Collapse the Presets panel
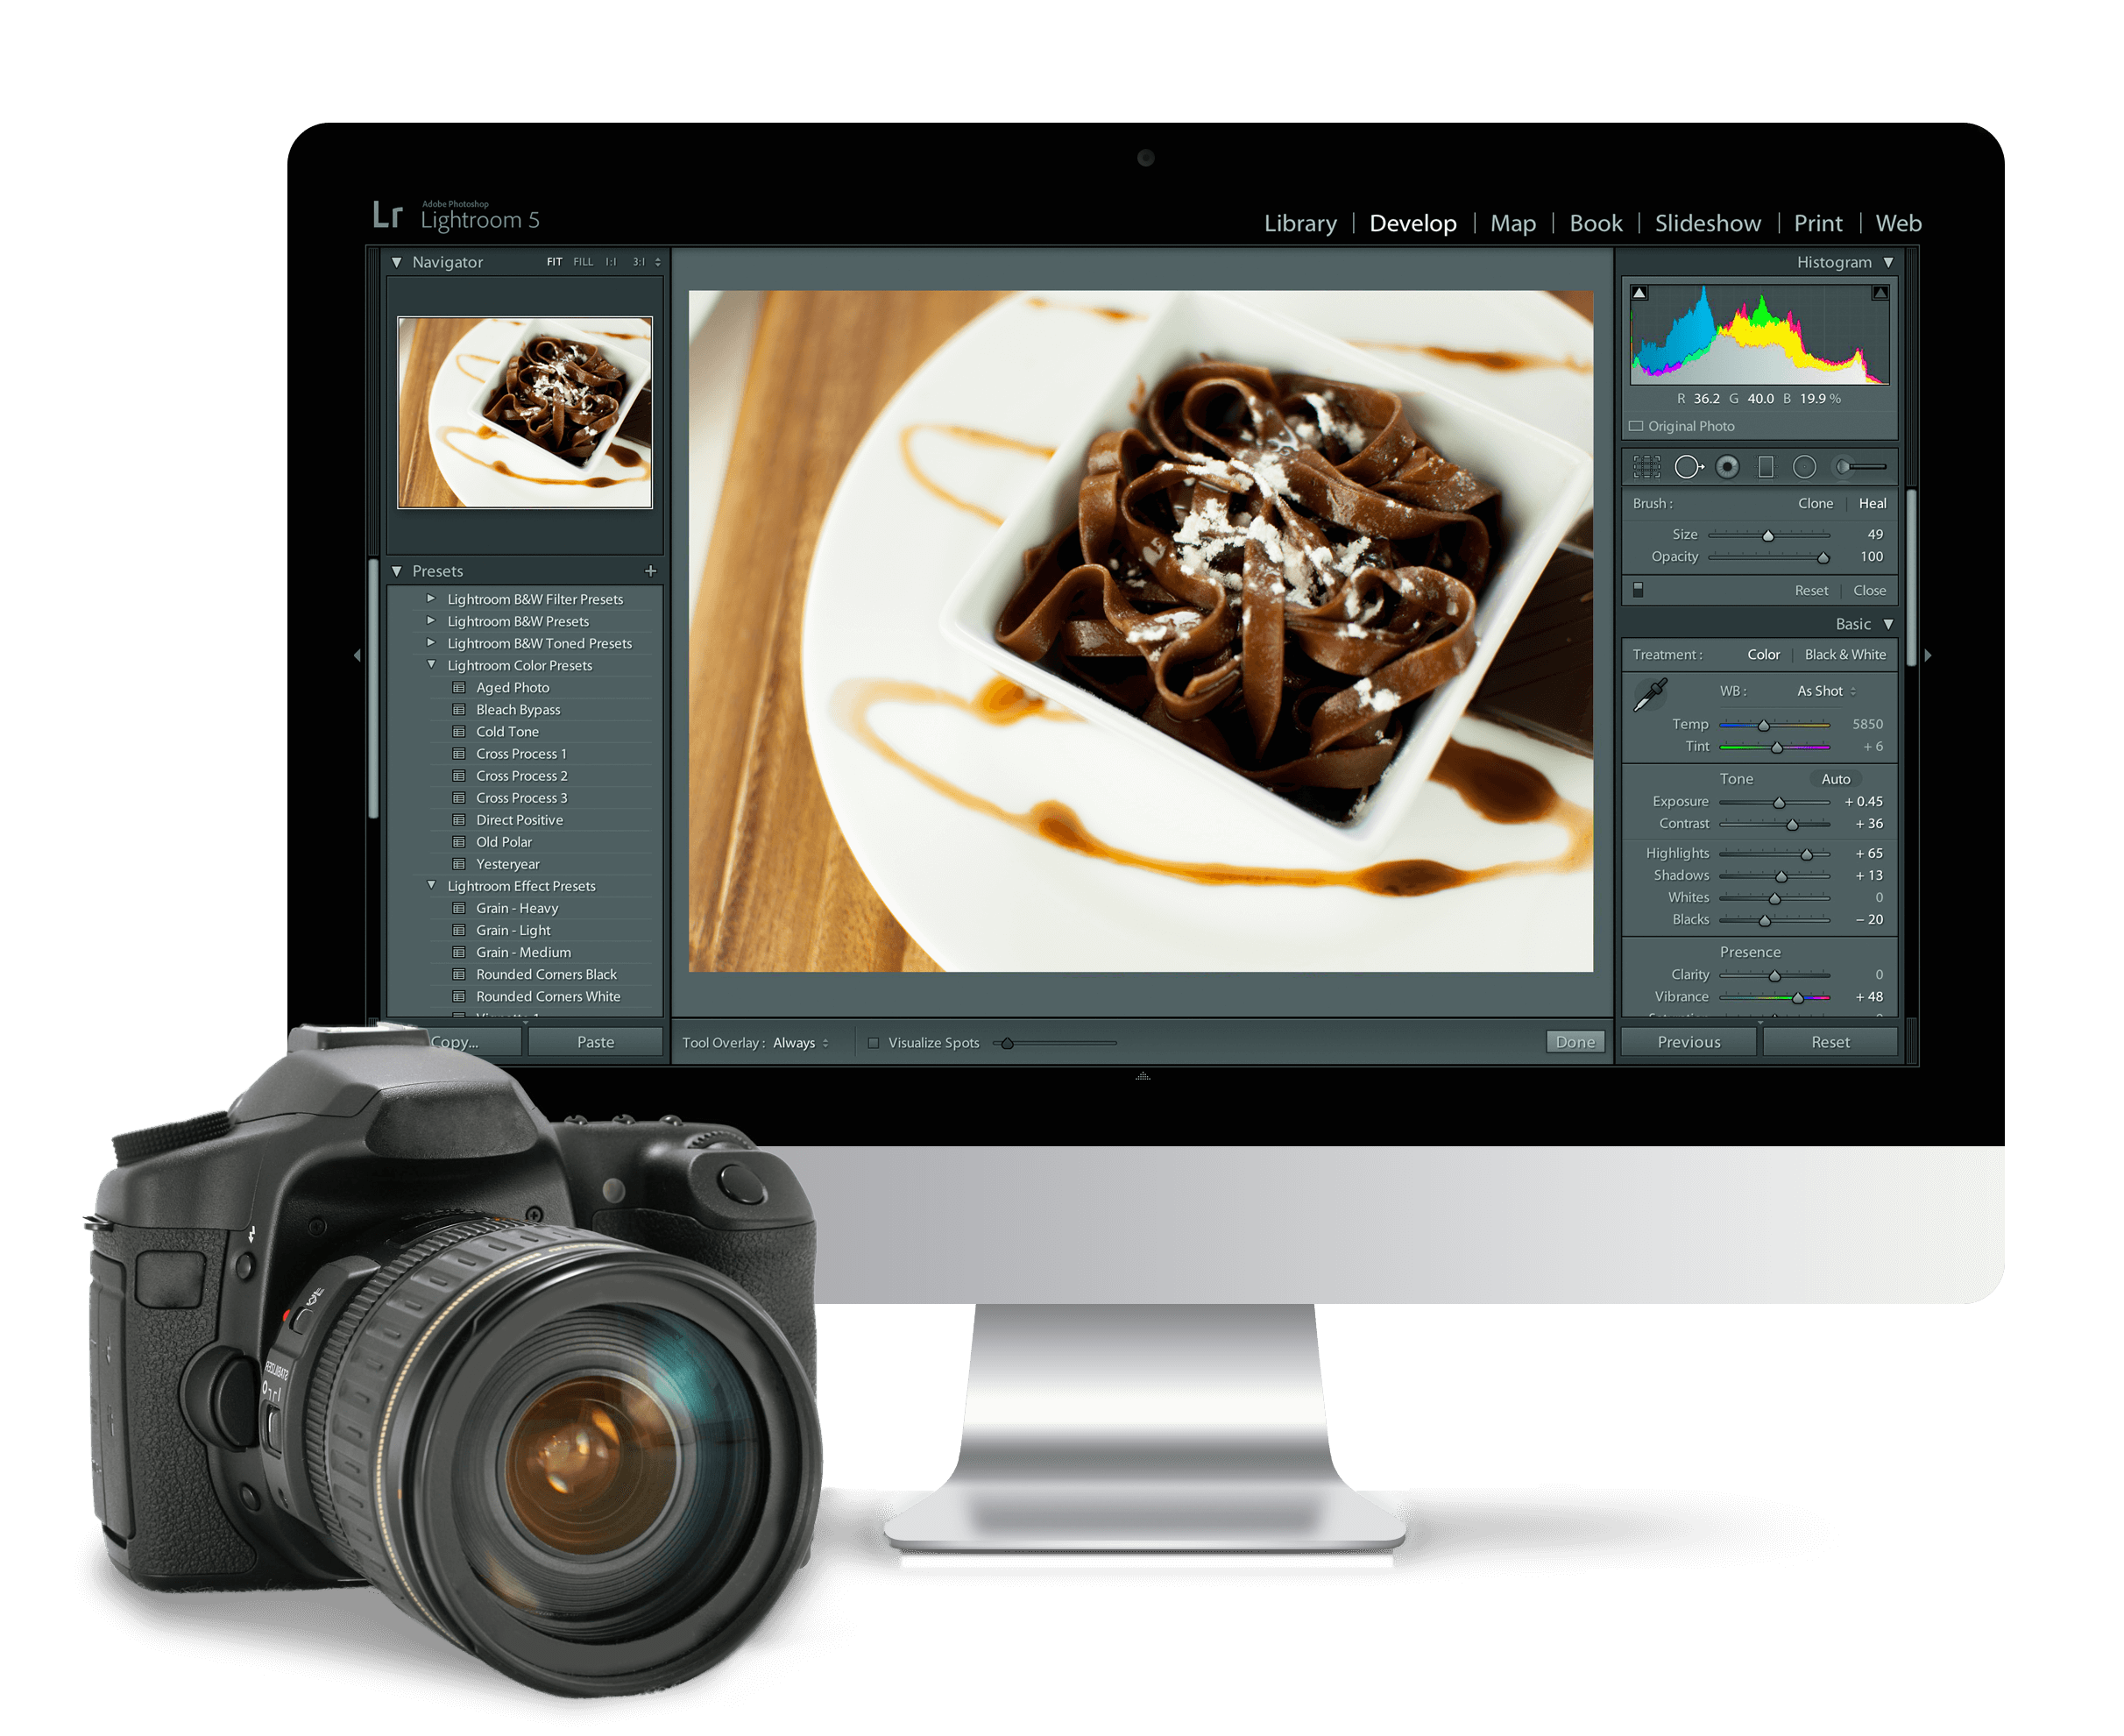The width and height of the screenshot is (2124, 1736). (x=397, y=571)
